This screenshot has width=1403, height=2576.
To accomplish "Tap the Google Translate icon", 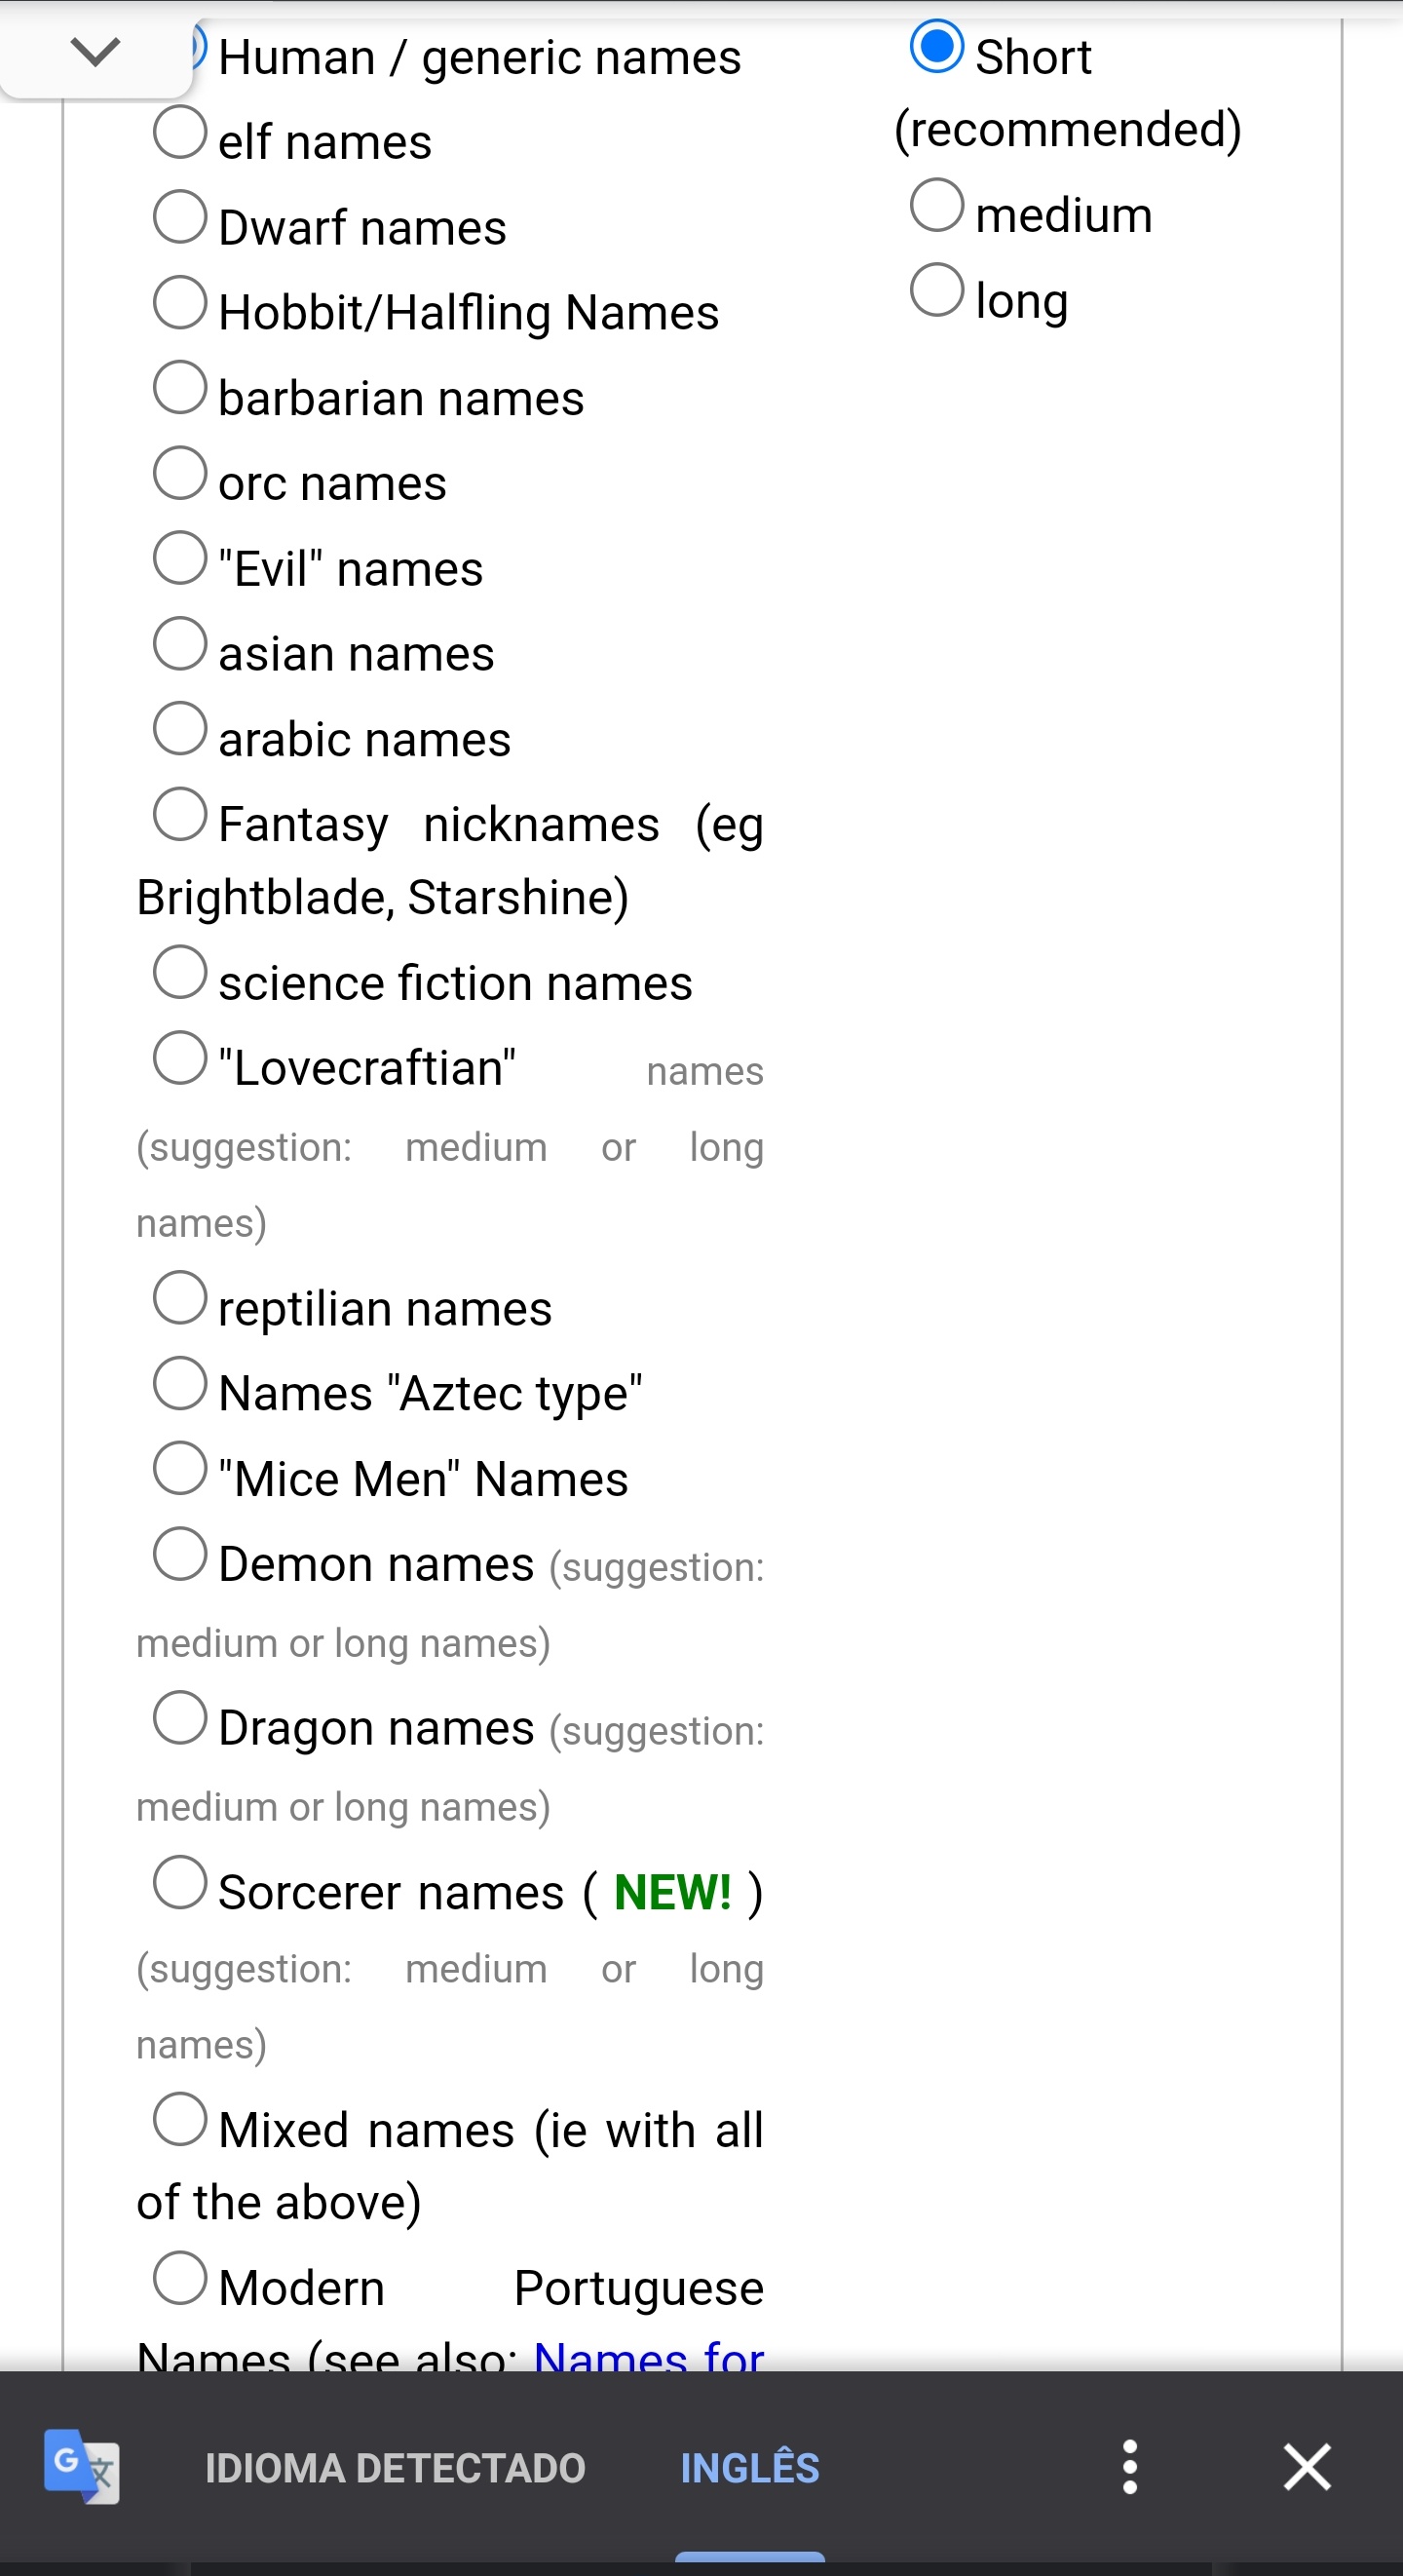I will click(82, 2466).
